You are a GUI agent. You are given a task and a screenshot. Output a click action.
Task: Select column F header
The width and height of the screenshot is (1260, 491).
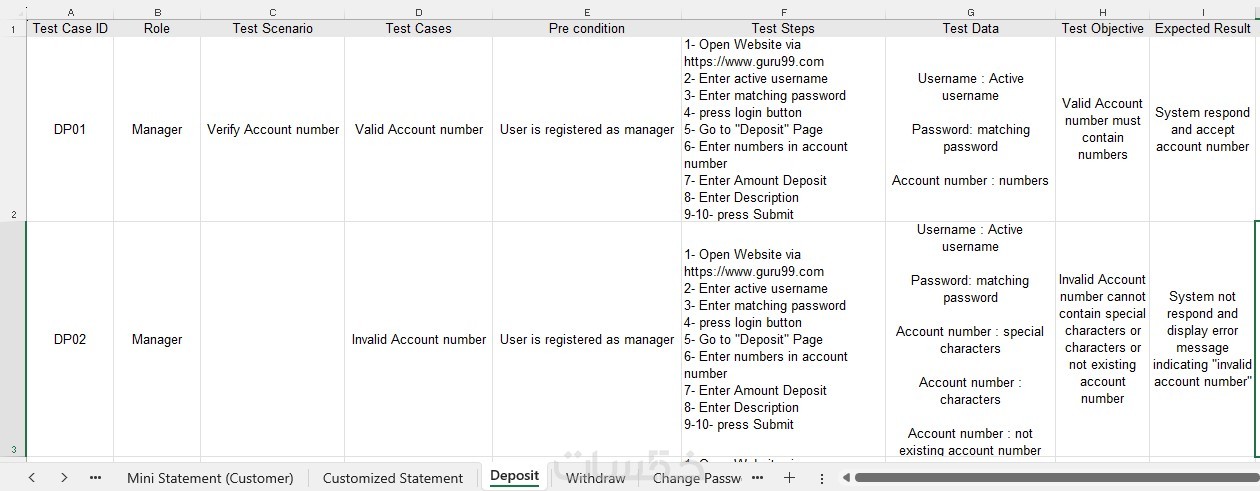pos(783,12)
